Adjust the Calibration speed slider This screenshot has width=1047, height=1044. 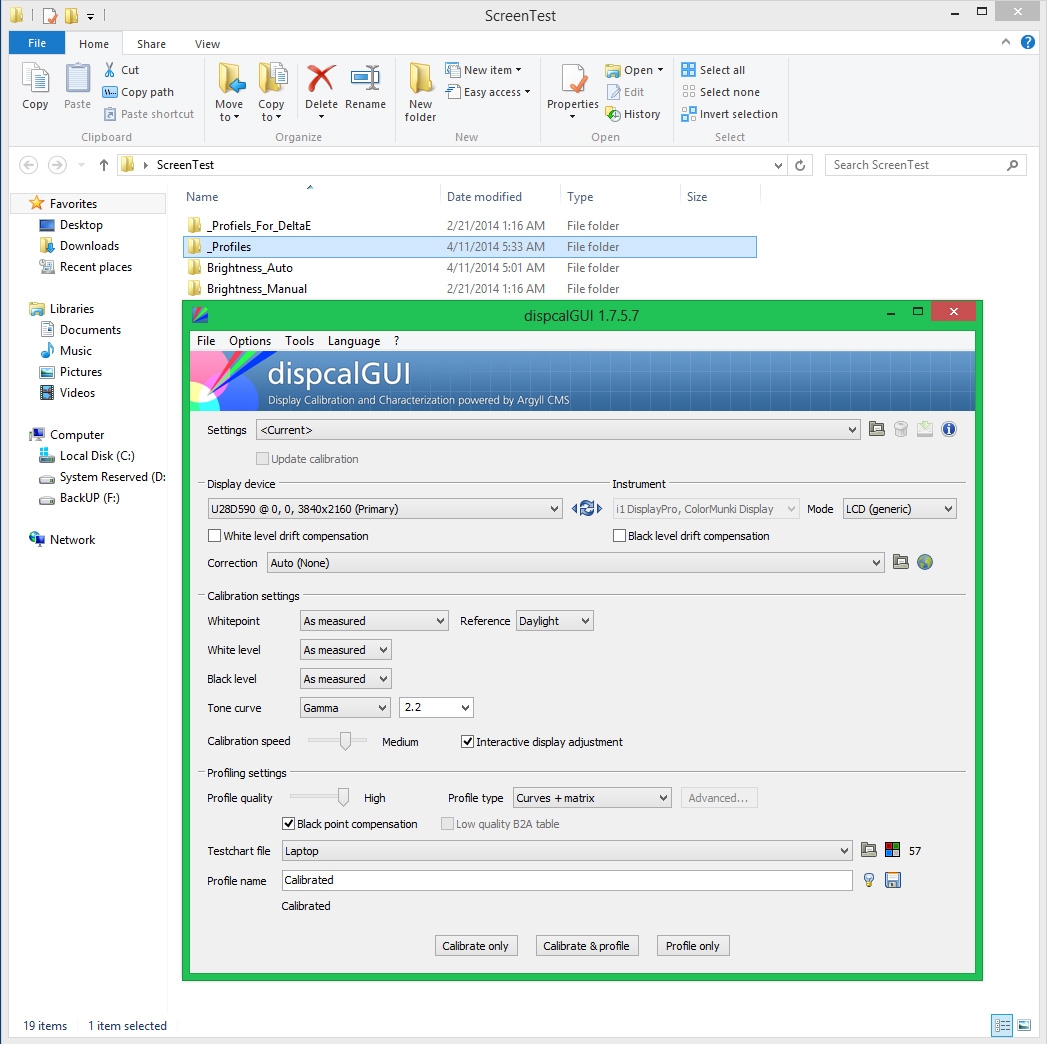click(345, 741)
